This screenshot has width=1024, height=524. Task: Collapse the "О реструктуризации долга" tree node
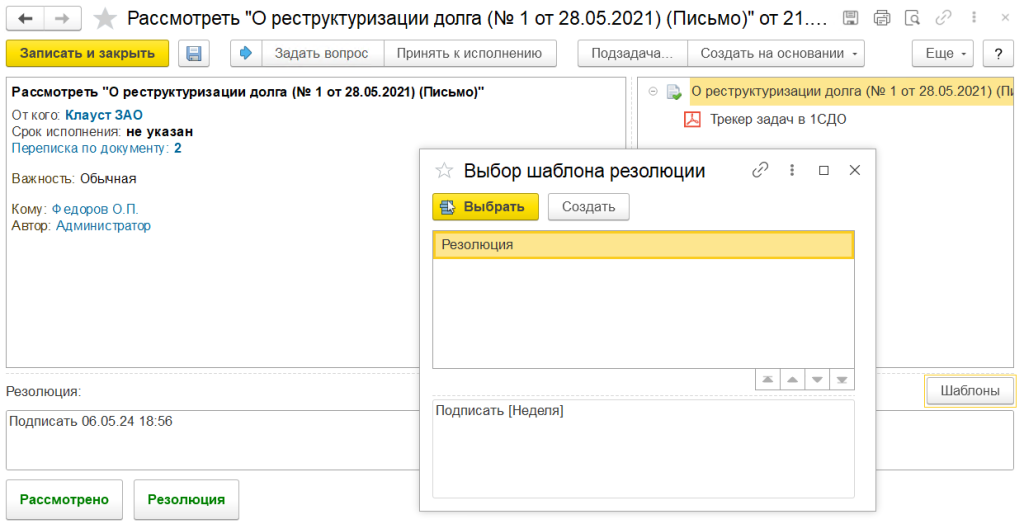click(653, 92)
